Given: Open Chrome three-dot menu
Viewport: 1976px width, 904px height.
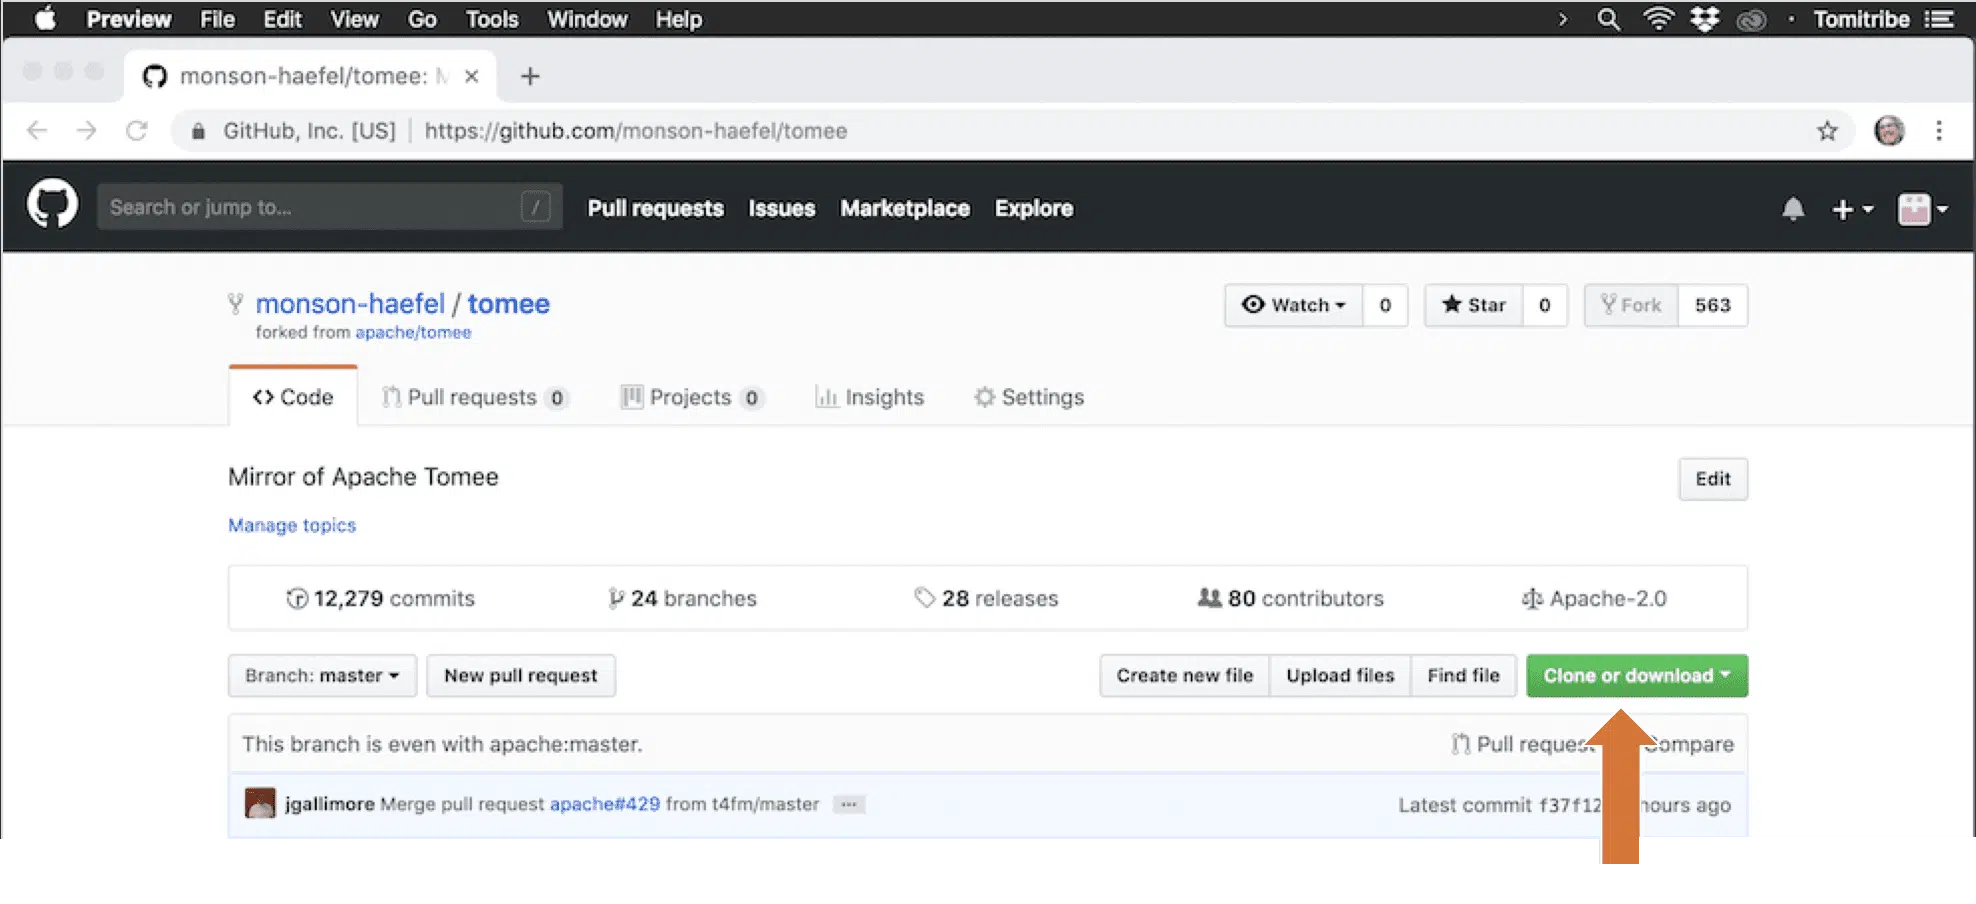Looking at the screenshot, I should (x=1938, y=131).
